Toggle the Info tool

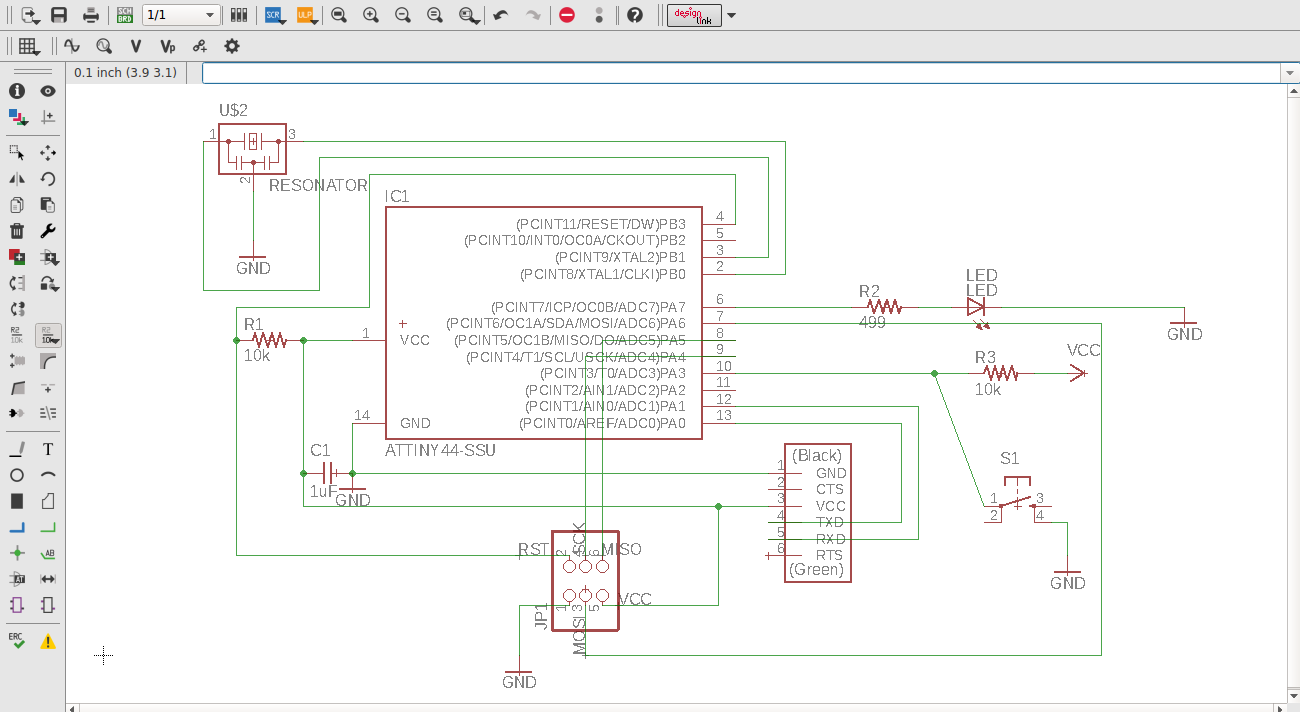[x=17, y=91]
